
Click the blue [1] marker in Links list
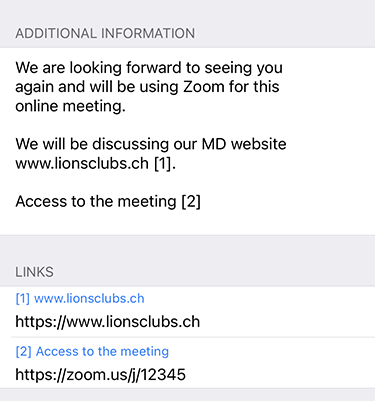[x=23, y=298]
